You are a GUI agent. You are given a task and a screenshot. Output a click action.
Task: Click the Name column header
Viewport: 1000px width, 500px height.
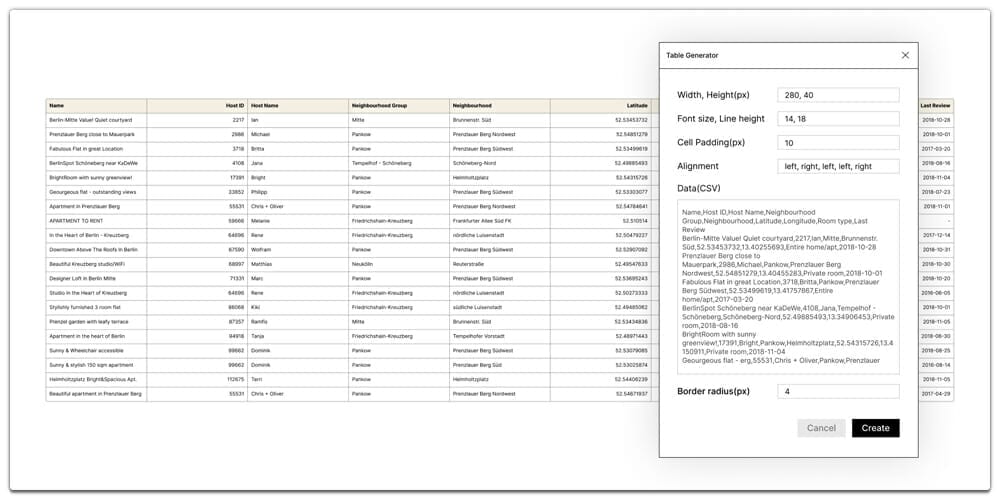click(x=96, y=105)
